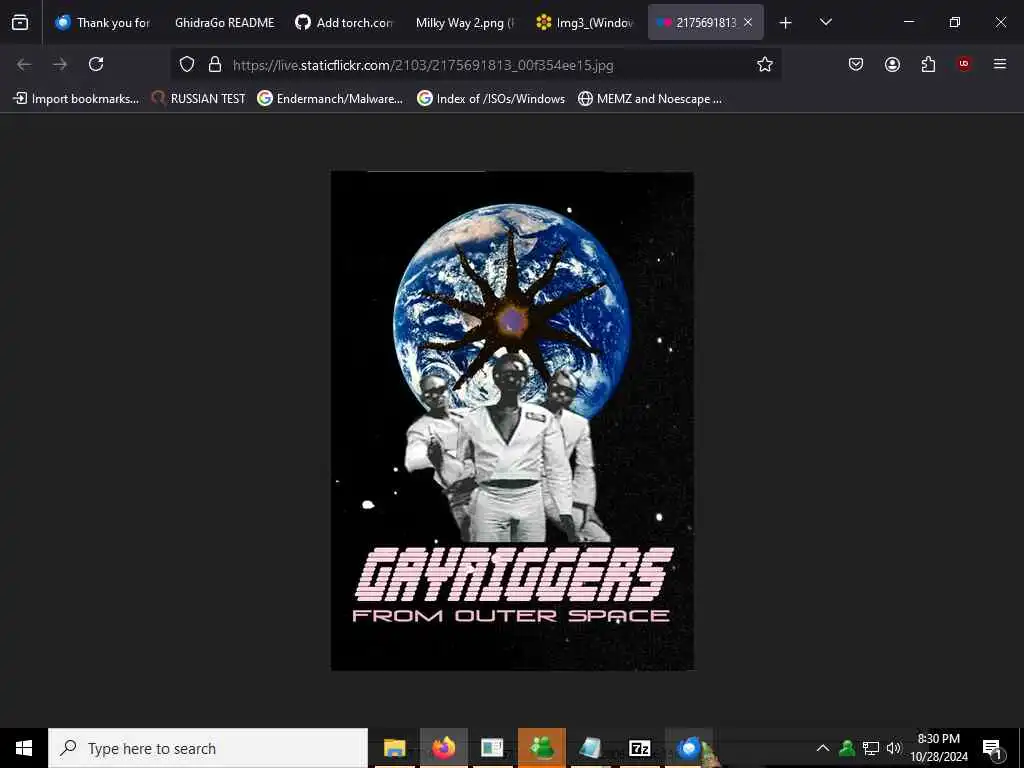The image size is (1024, 768).
Task: Close the 2175691813 tab
Action: coord(748,22)
